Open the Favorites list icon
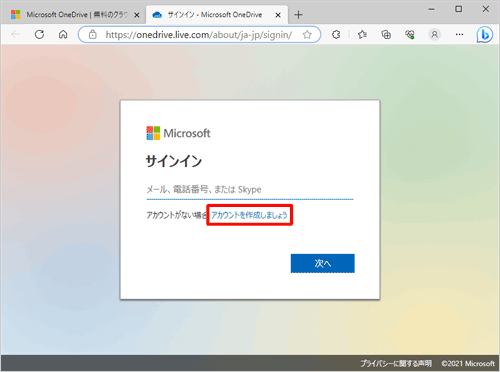The height and width of the screenshot is (372, 500). [x=362, y=34]
